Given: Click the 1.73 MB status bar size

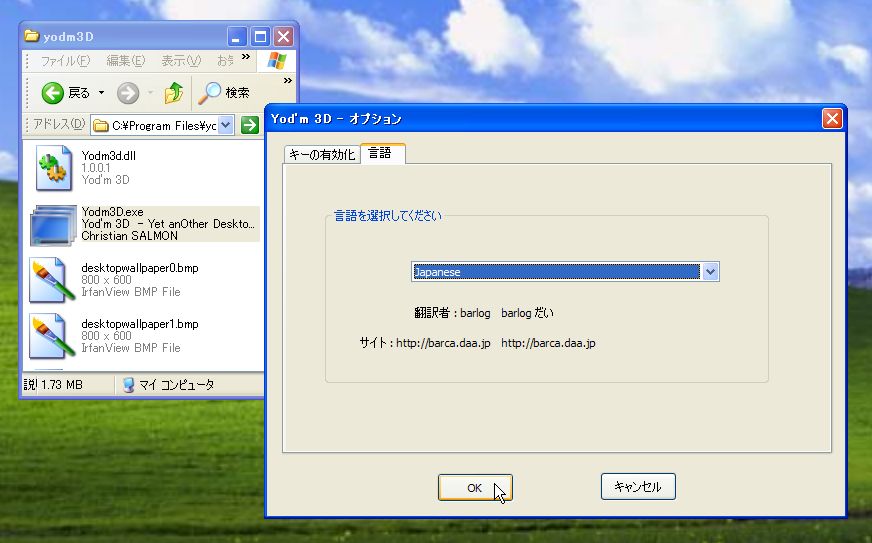Looking at the screenshot, I should pyautogui.click(x=62, y=384).
